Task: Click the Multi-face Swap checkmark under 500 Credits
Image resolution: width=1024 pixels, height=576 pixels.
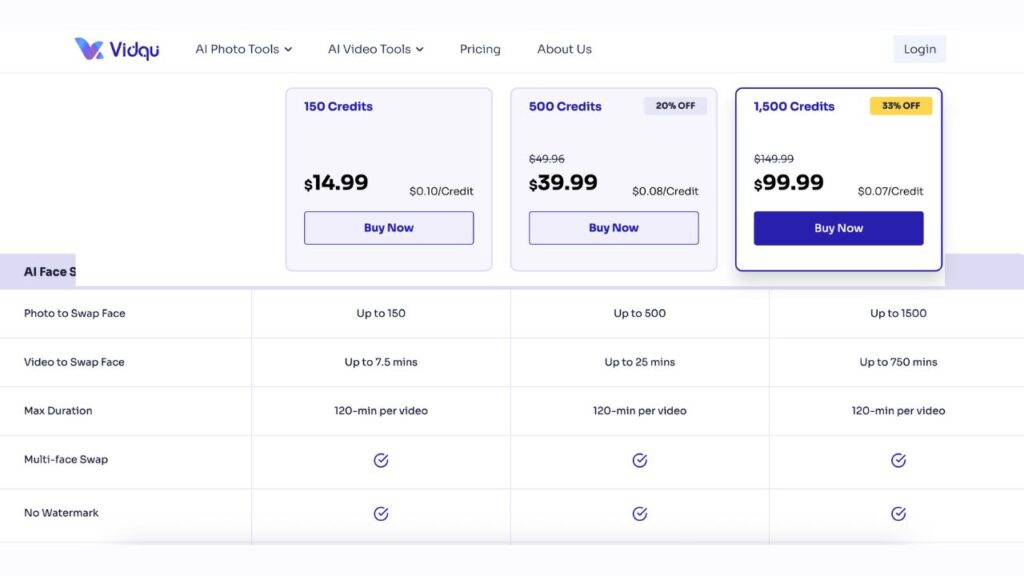Action: pos(639,461)
